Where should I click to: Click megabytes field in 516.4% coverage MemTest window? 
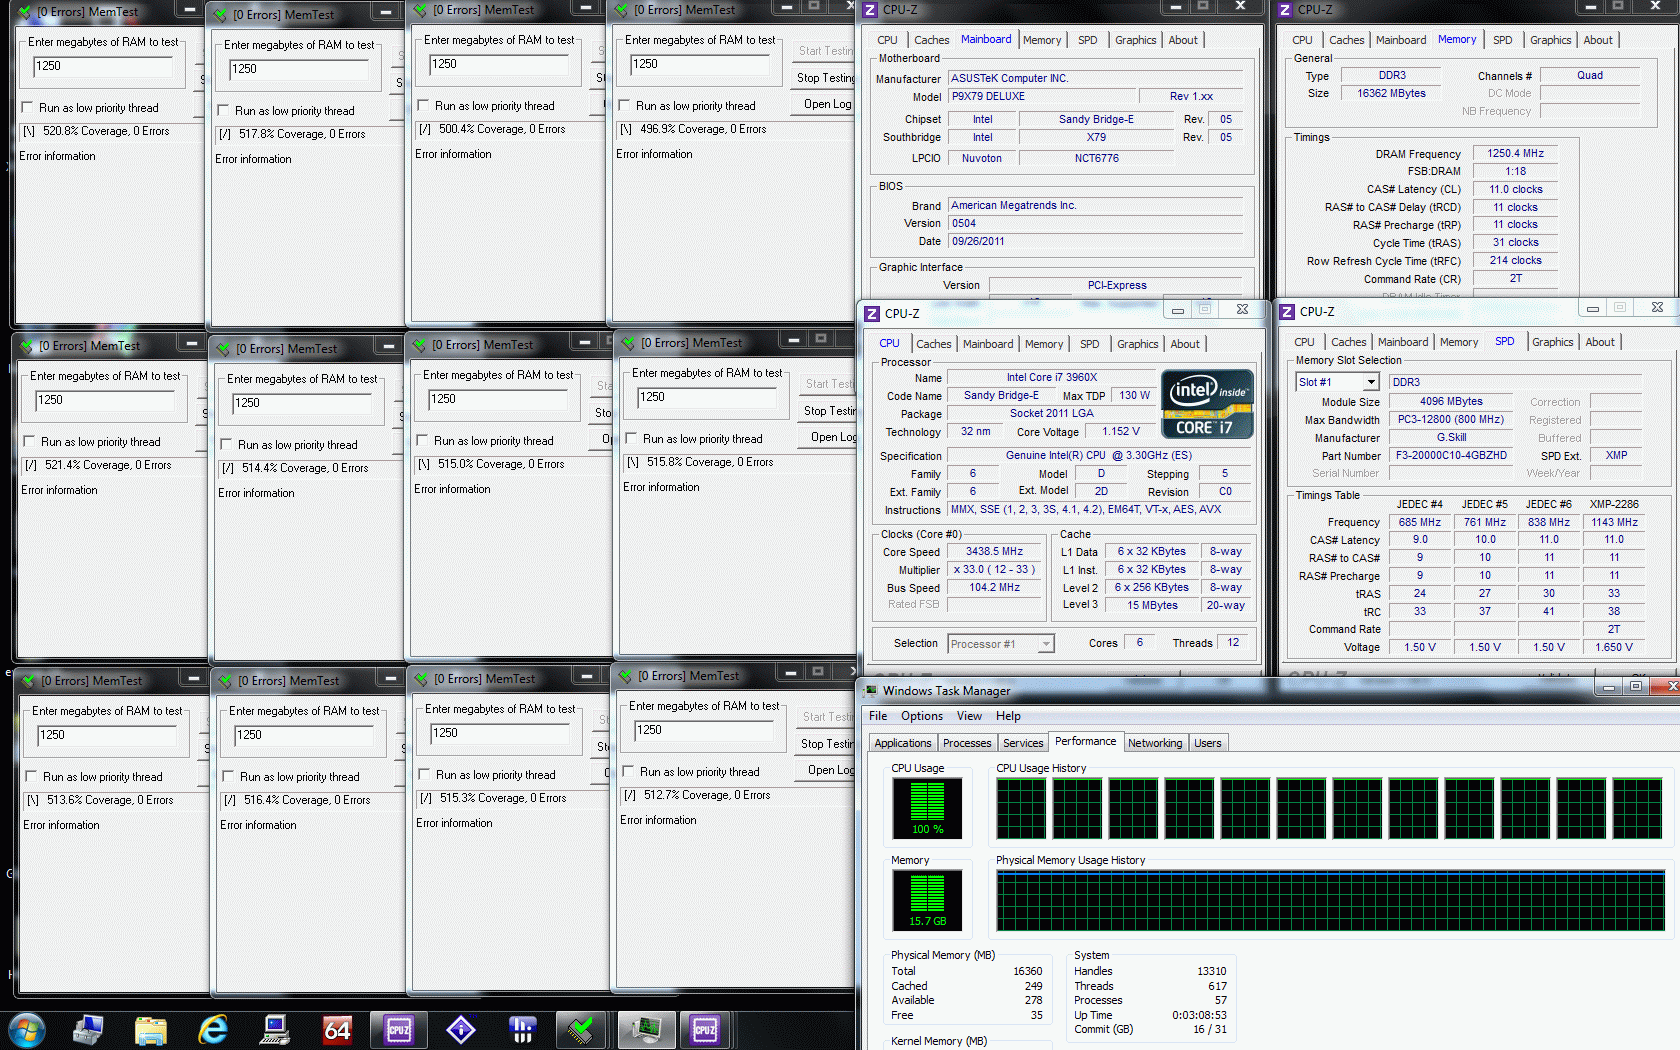pyautogui.click(x=306, y=736)
